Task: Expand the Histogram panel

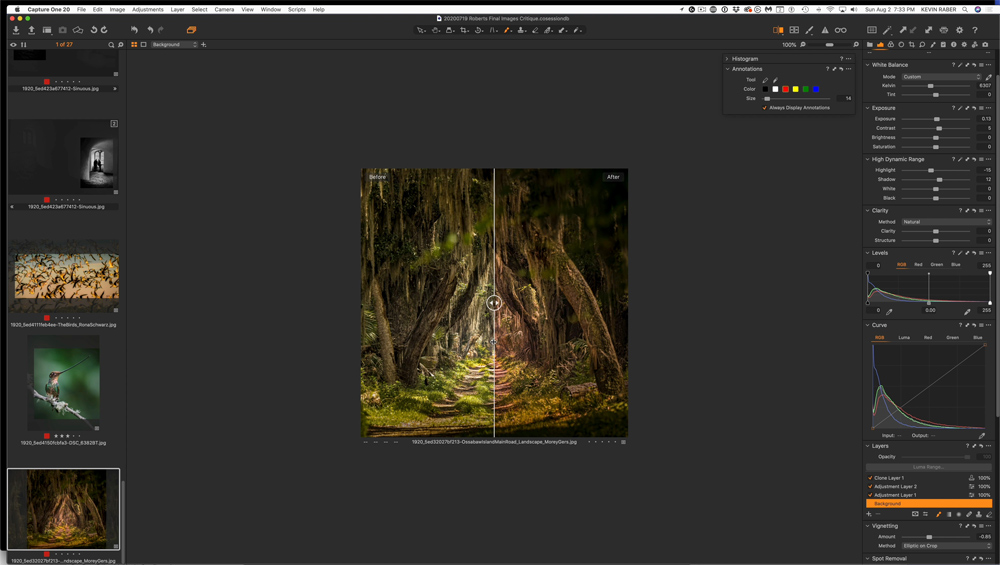Action: pos(727,59)
